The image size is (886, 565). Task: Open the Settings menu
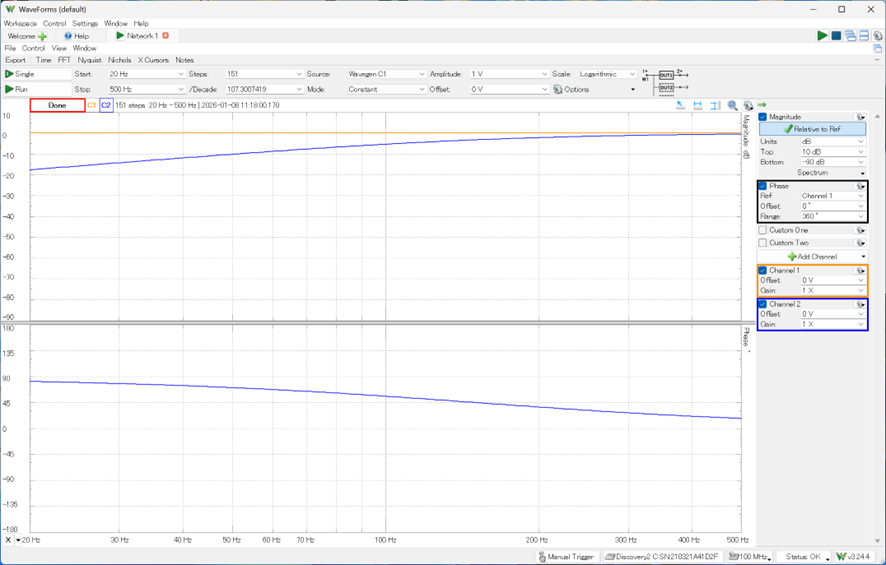(84, 23)
